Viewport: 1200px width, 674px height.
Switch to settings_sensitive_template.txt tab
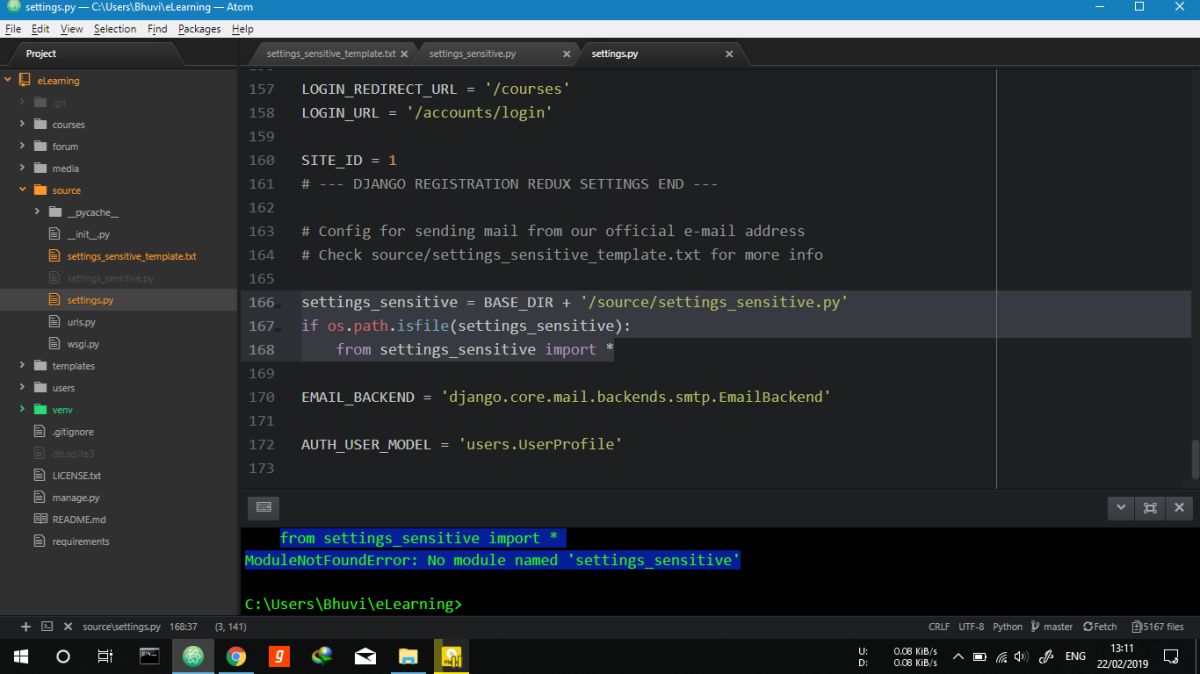pos(331,54)
